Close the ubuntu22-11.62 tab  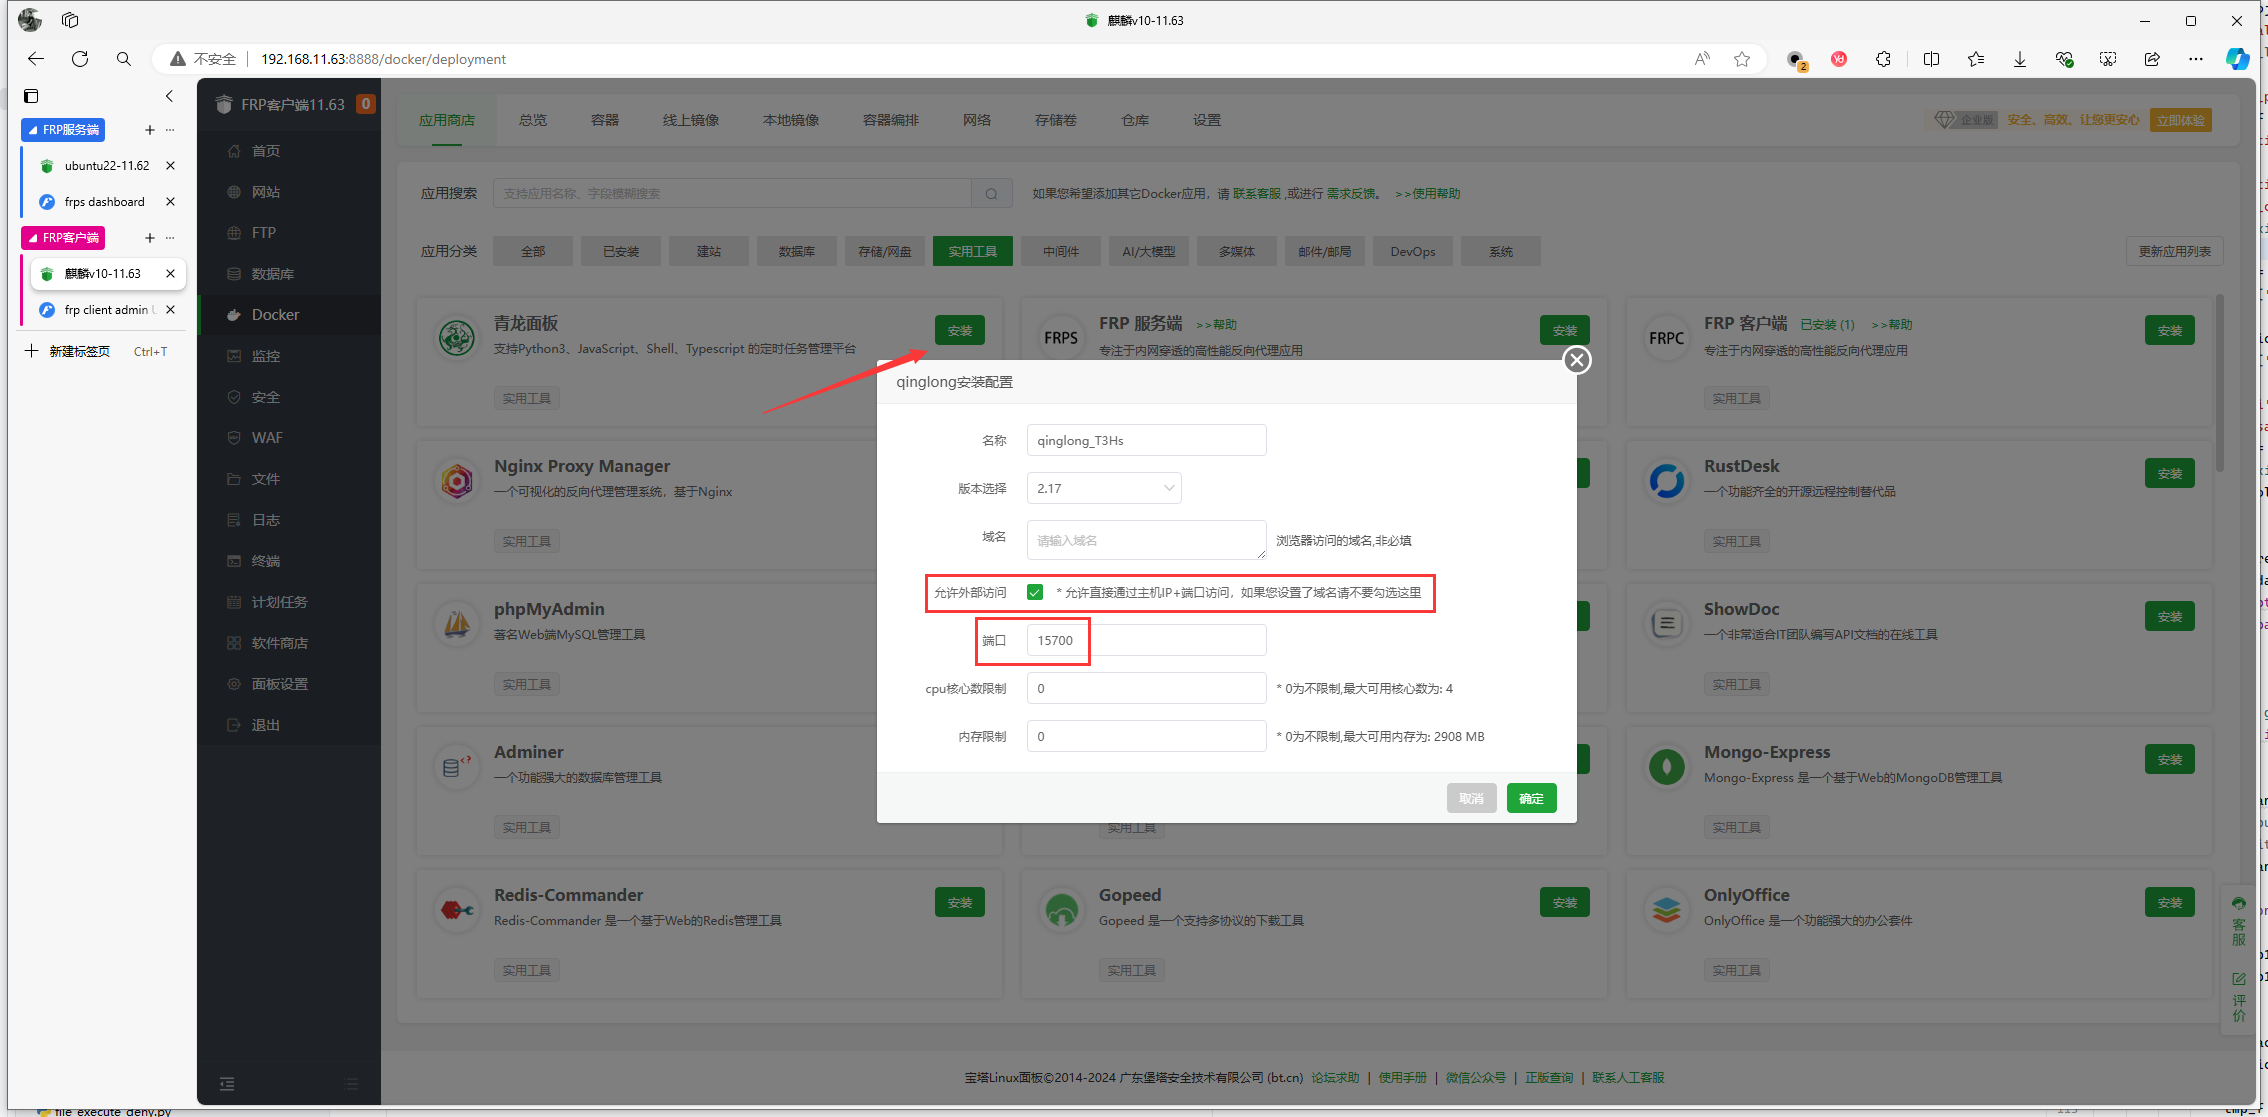pyautogui.click(x=170, y=166)
